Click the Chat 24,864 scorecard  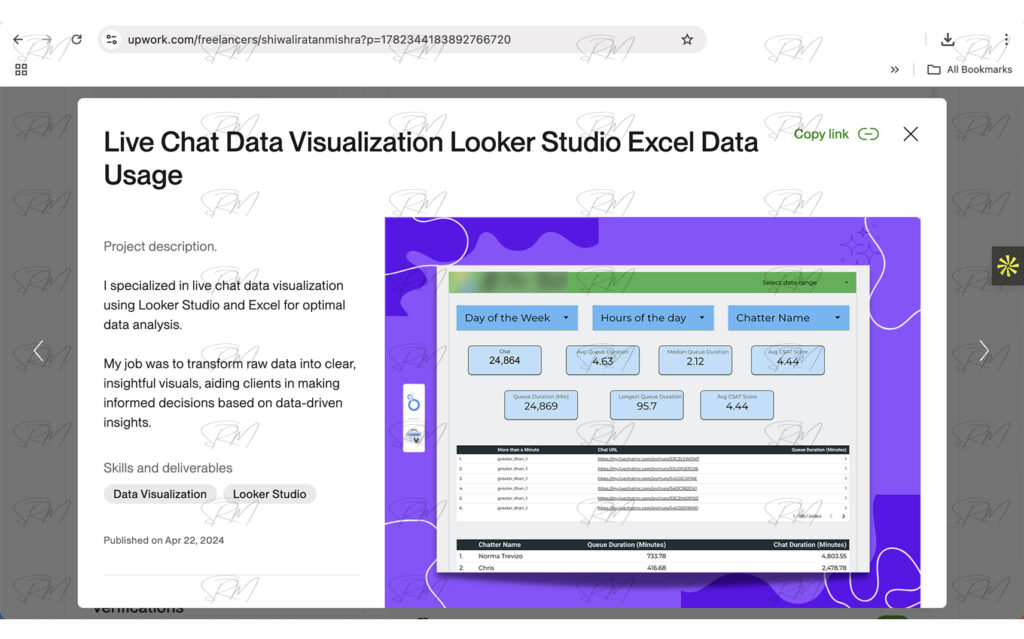(505, 360)
